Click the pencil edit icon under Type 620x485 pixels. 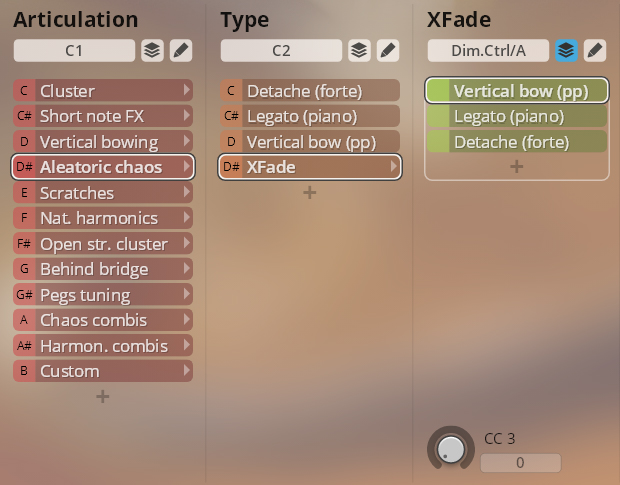pyautogui.click(x=388, y=51)
